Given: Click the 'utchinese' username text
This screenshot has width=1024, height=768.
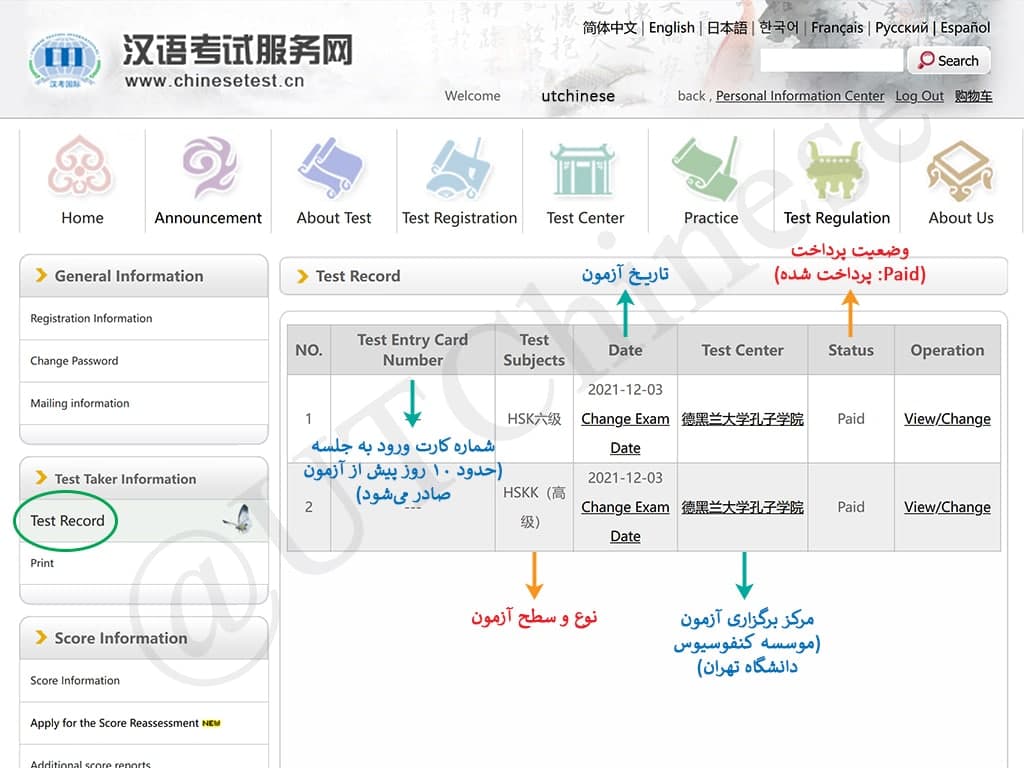Looking at the screenshot, I should pyautogui.click(x=578, y=96).
